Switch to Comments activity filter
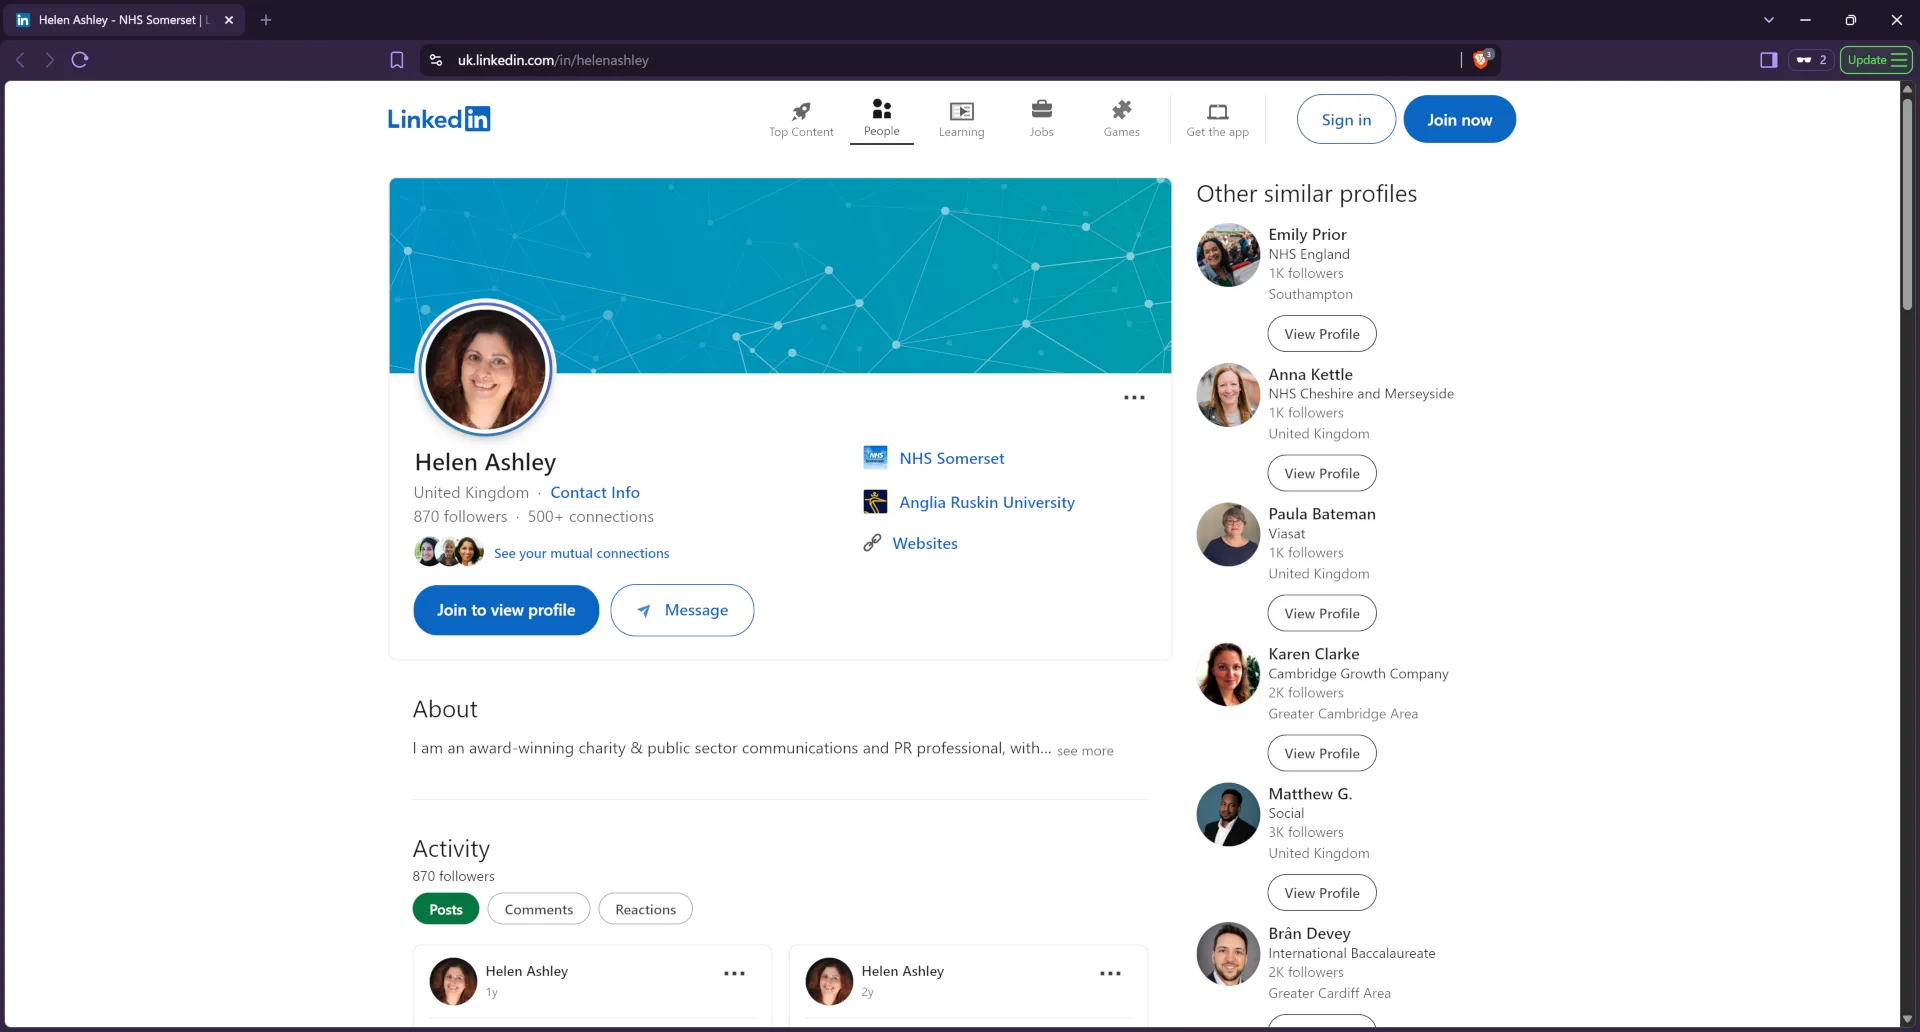 coord(539,909)
